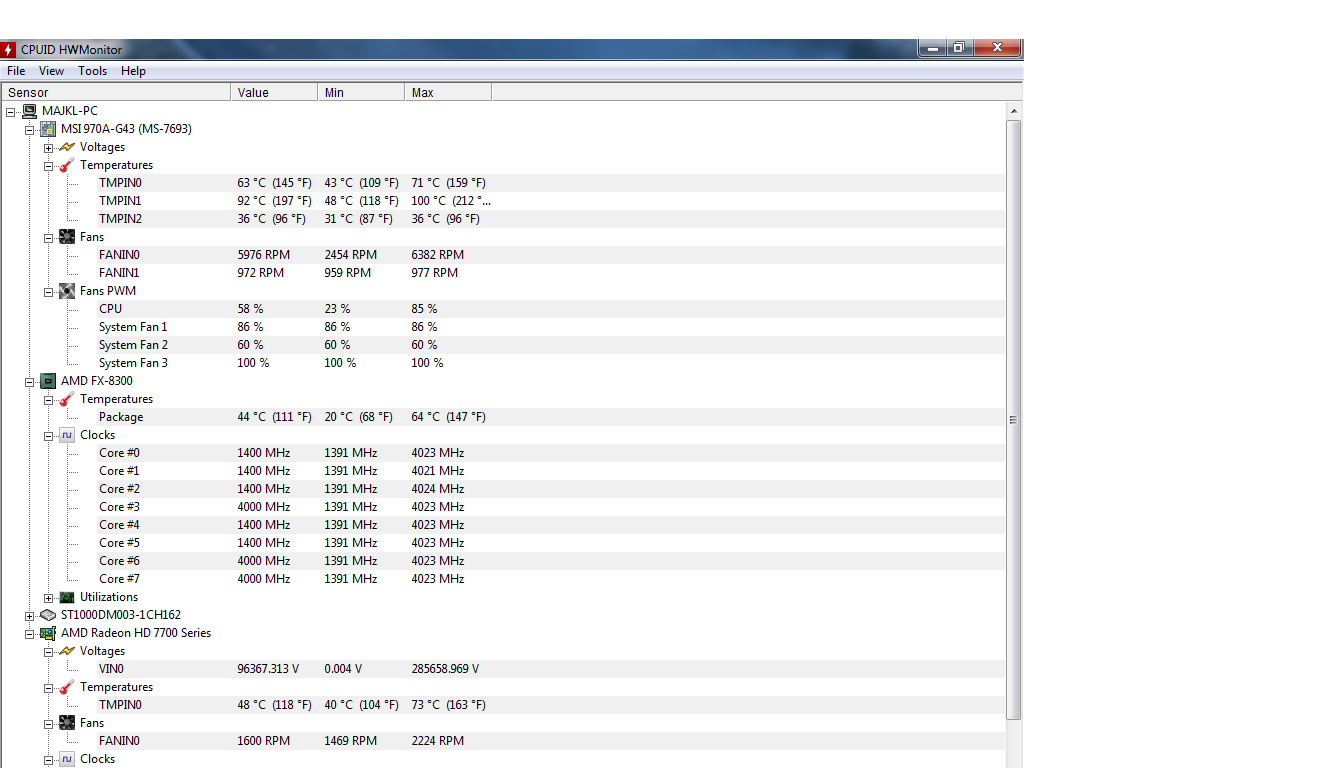
Task: Click the CPU Clocks waveform icon
Action: [x=66, y=435]
